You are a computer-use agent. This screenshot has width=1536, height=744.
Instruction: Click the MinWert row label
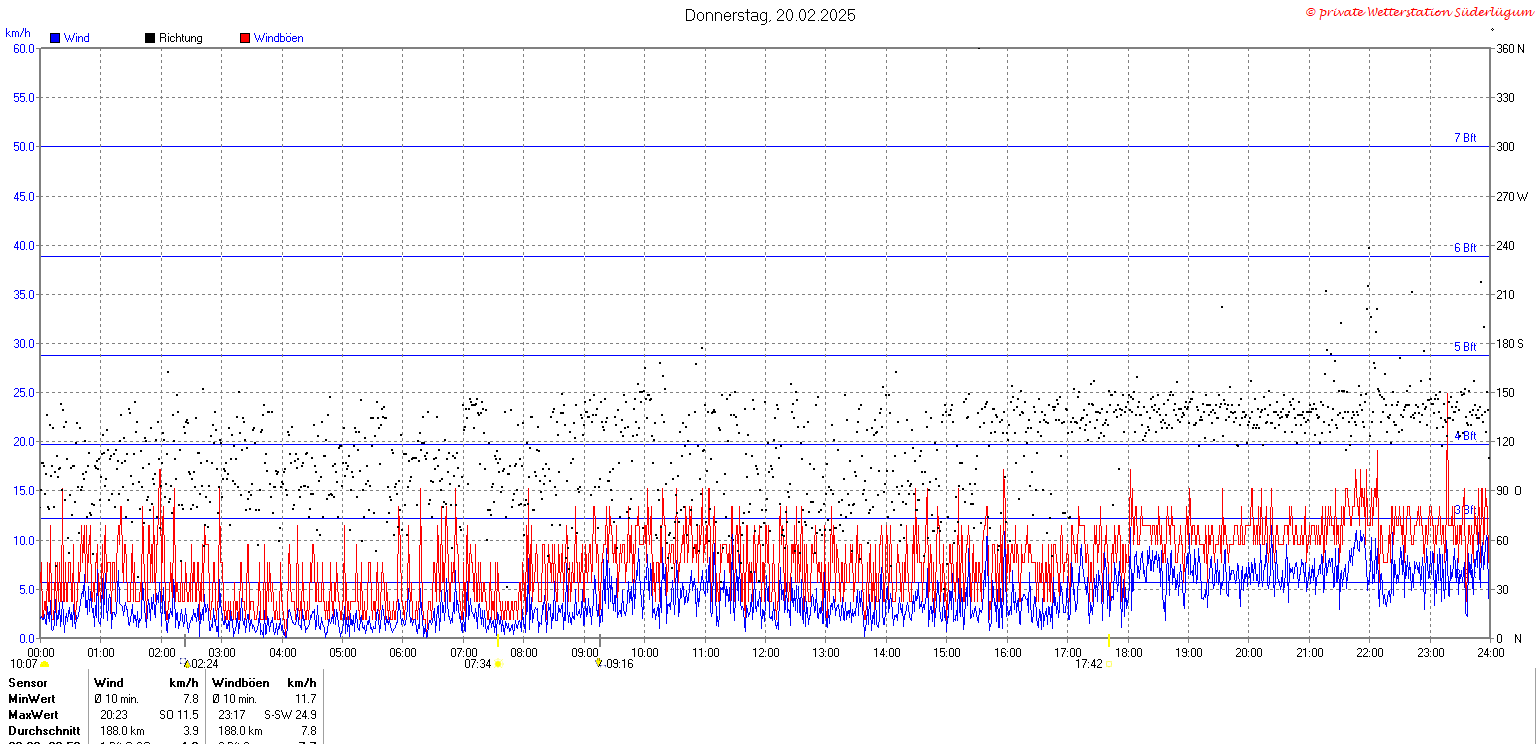(x=32, y=699)
